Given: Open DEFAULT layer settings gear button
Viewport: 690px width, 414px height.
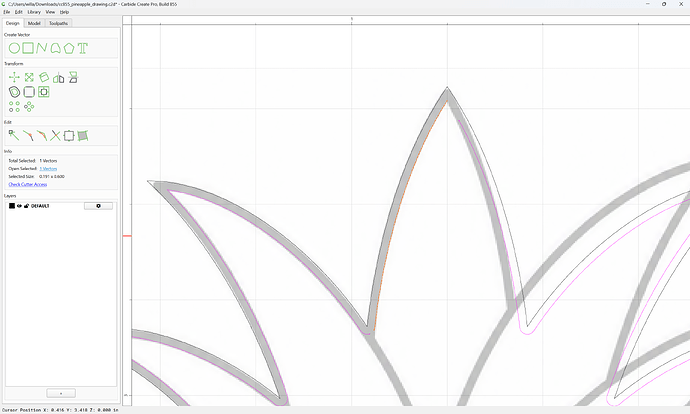Looking at the screenshot, I should click(98, 206).
